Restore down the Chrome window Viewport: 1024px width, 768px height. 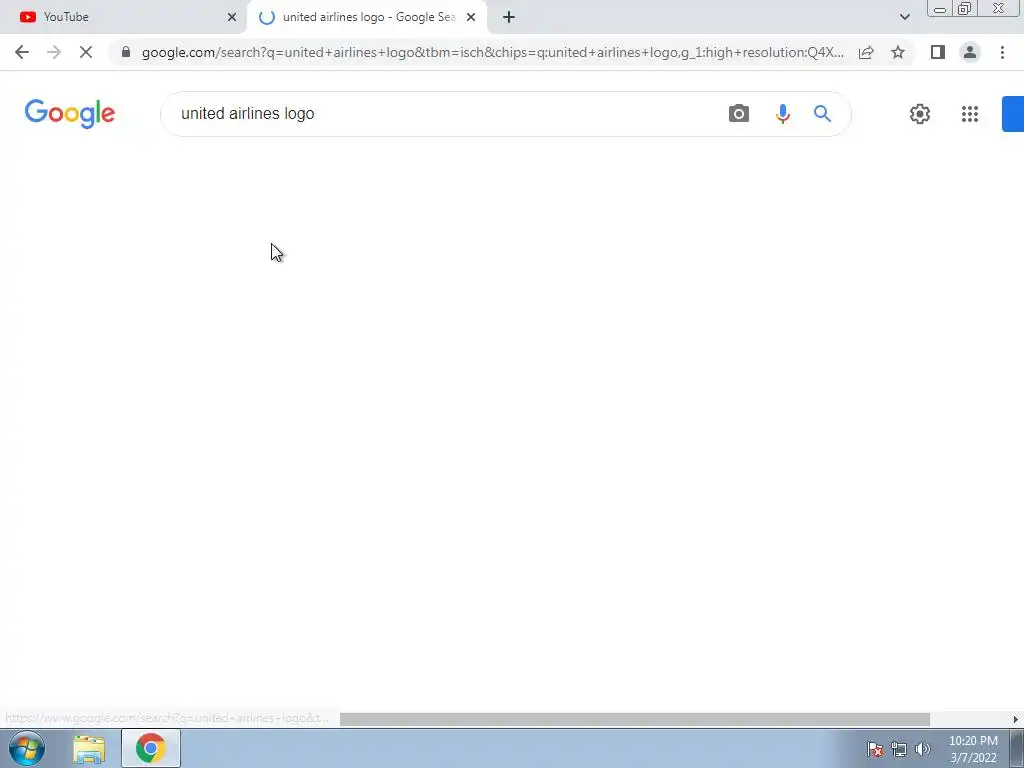(x=964, y=8)
